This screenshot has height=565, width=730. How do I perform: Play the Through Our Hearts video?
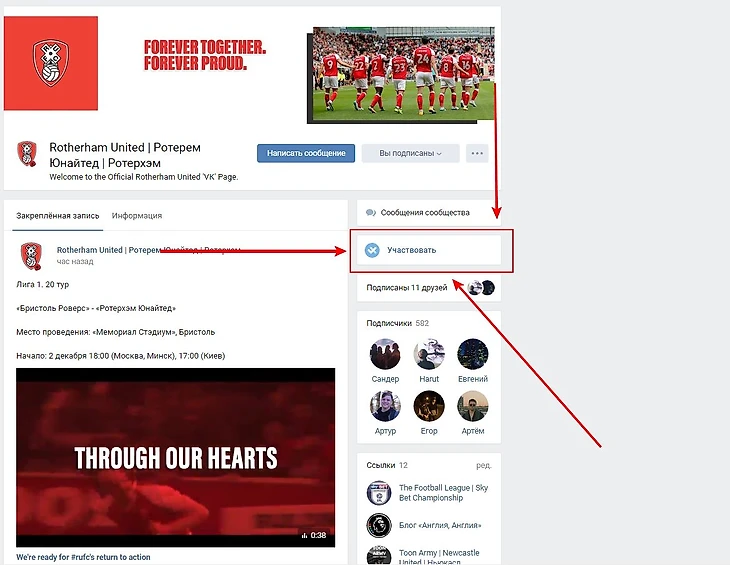176,457
